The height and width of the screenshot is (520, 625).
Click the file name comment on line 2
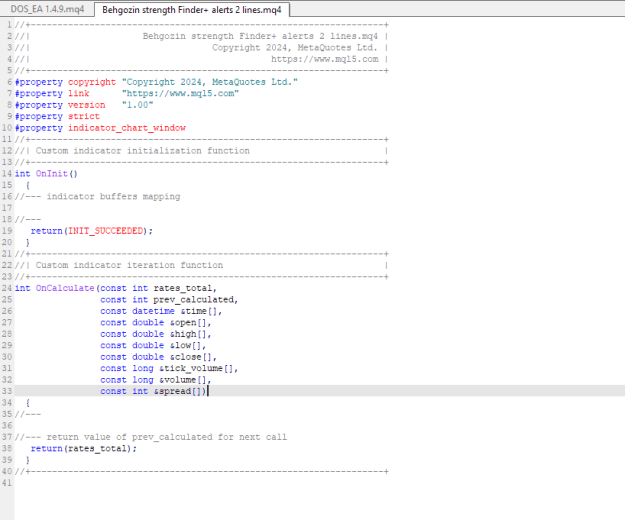[x=260, y=36]
